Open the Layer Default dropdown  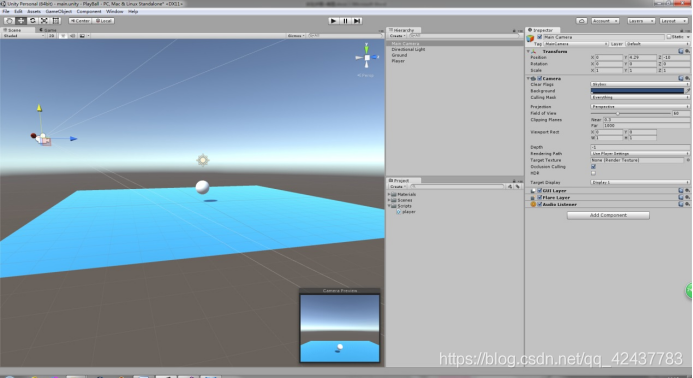tap(658, 44)
